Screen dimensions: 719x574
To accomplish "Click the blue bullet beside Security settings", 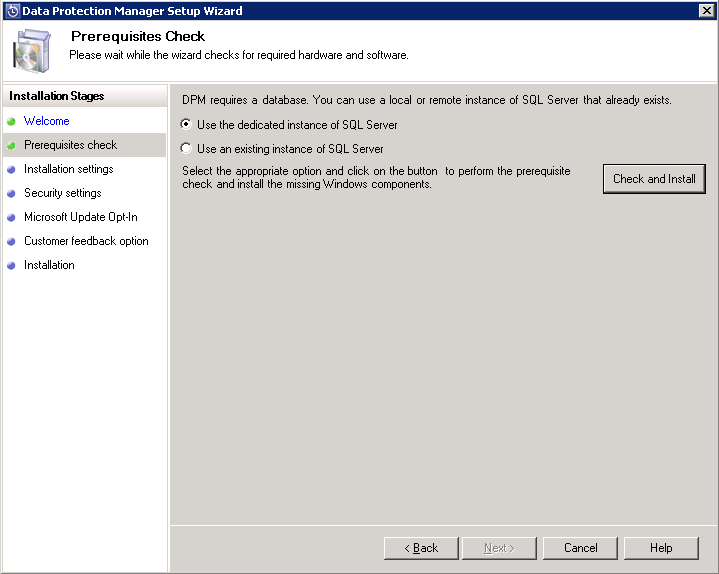I will point(11,193).
